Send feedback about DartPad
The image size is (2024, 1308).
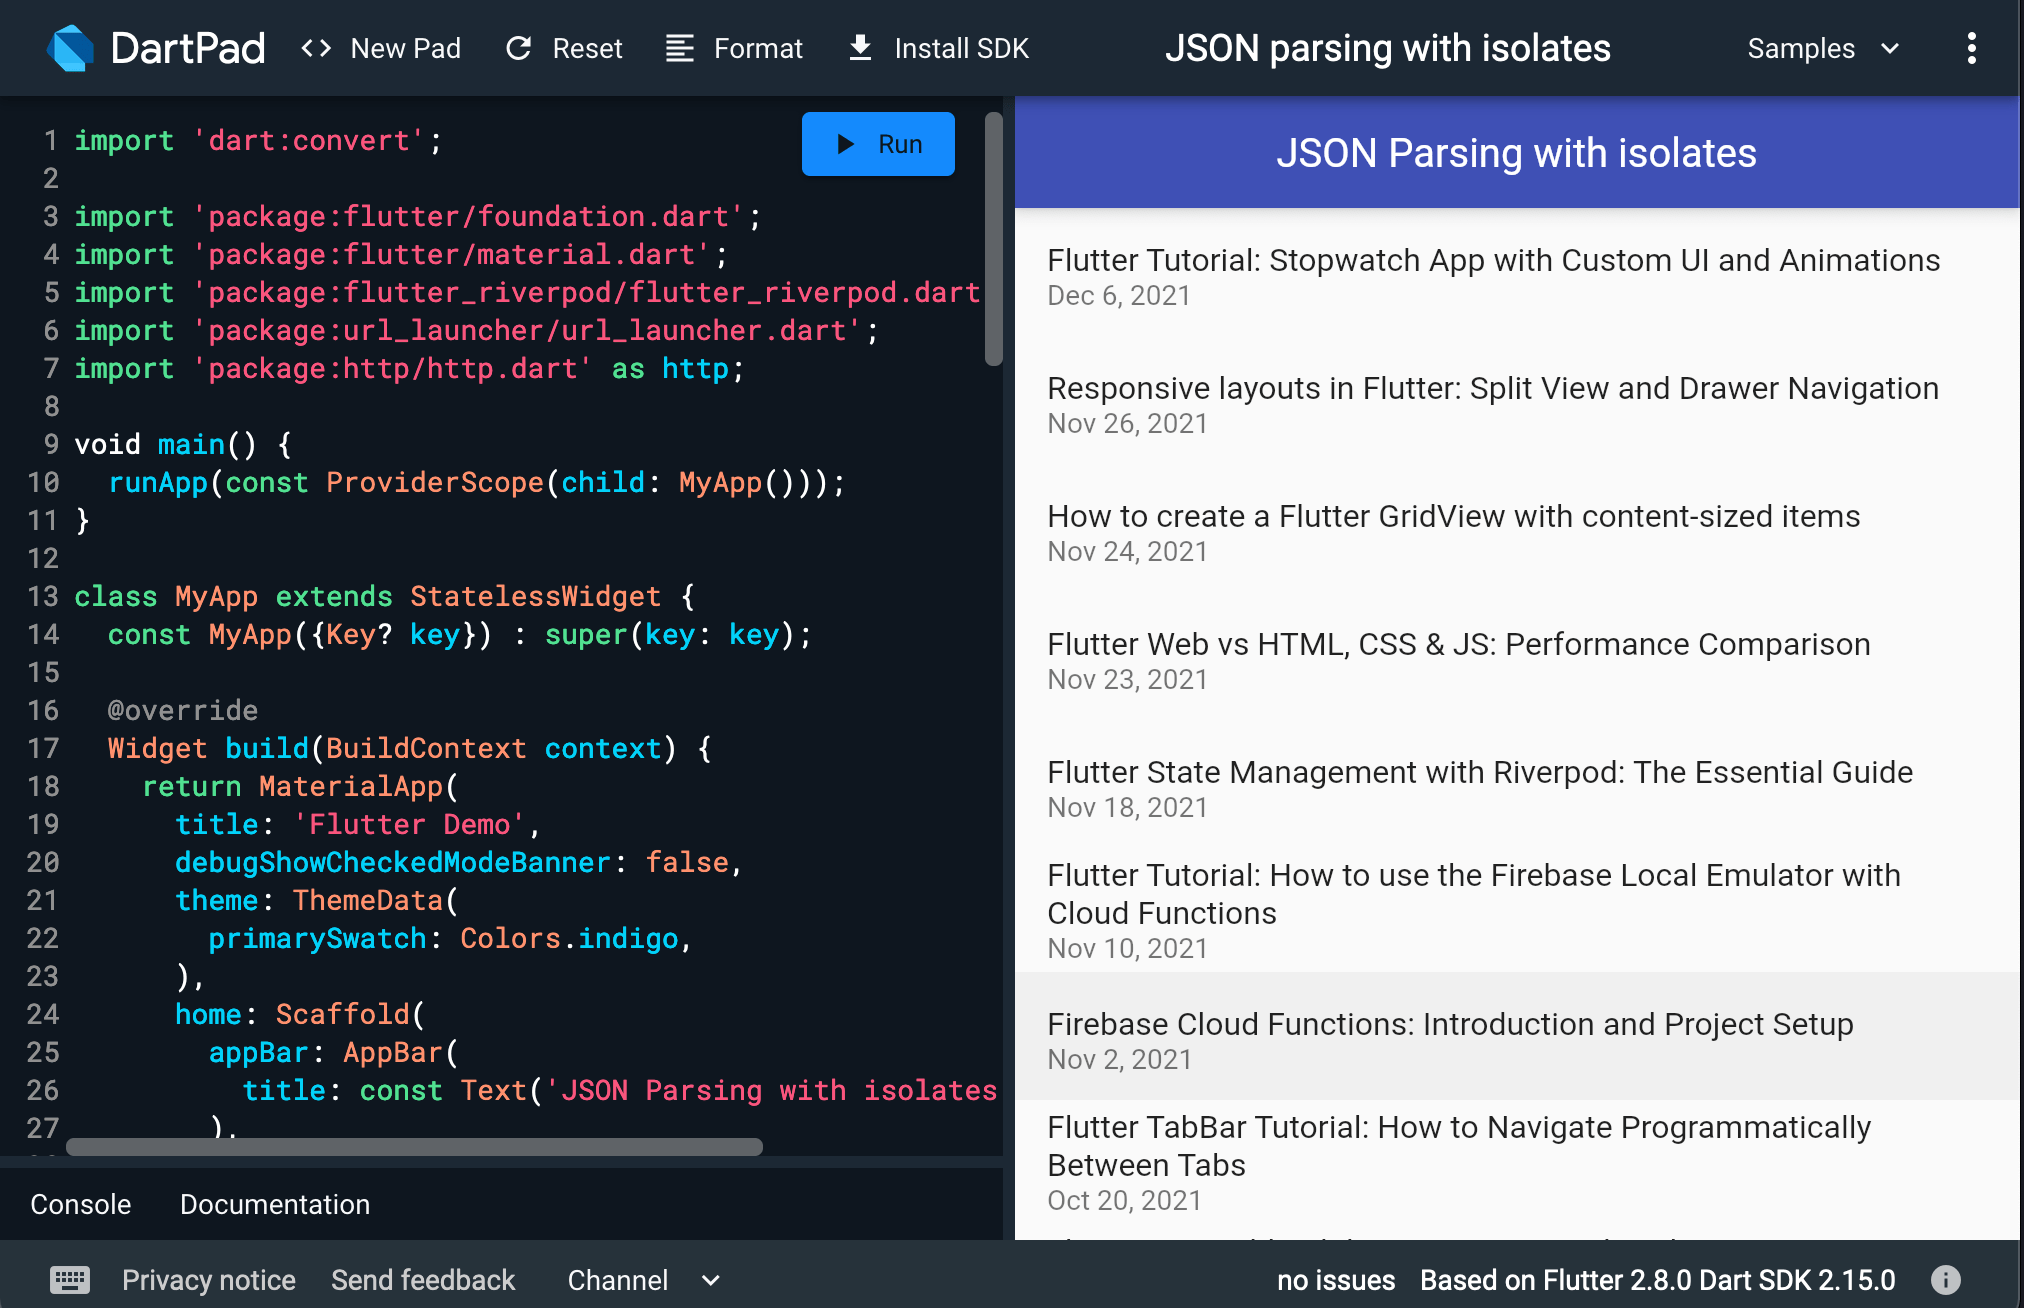[x=423, y=1279]
